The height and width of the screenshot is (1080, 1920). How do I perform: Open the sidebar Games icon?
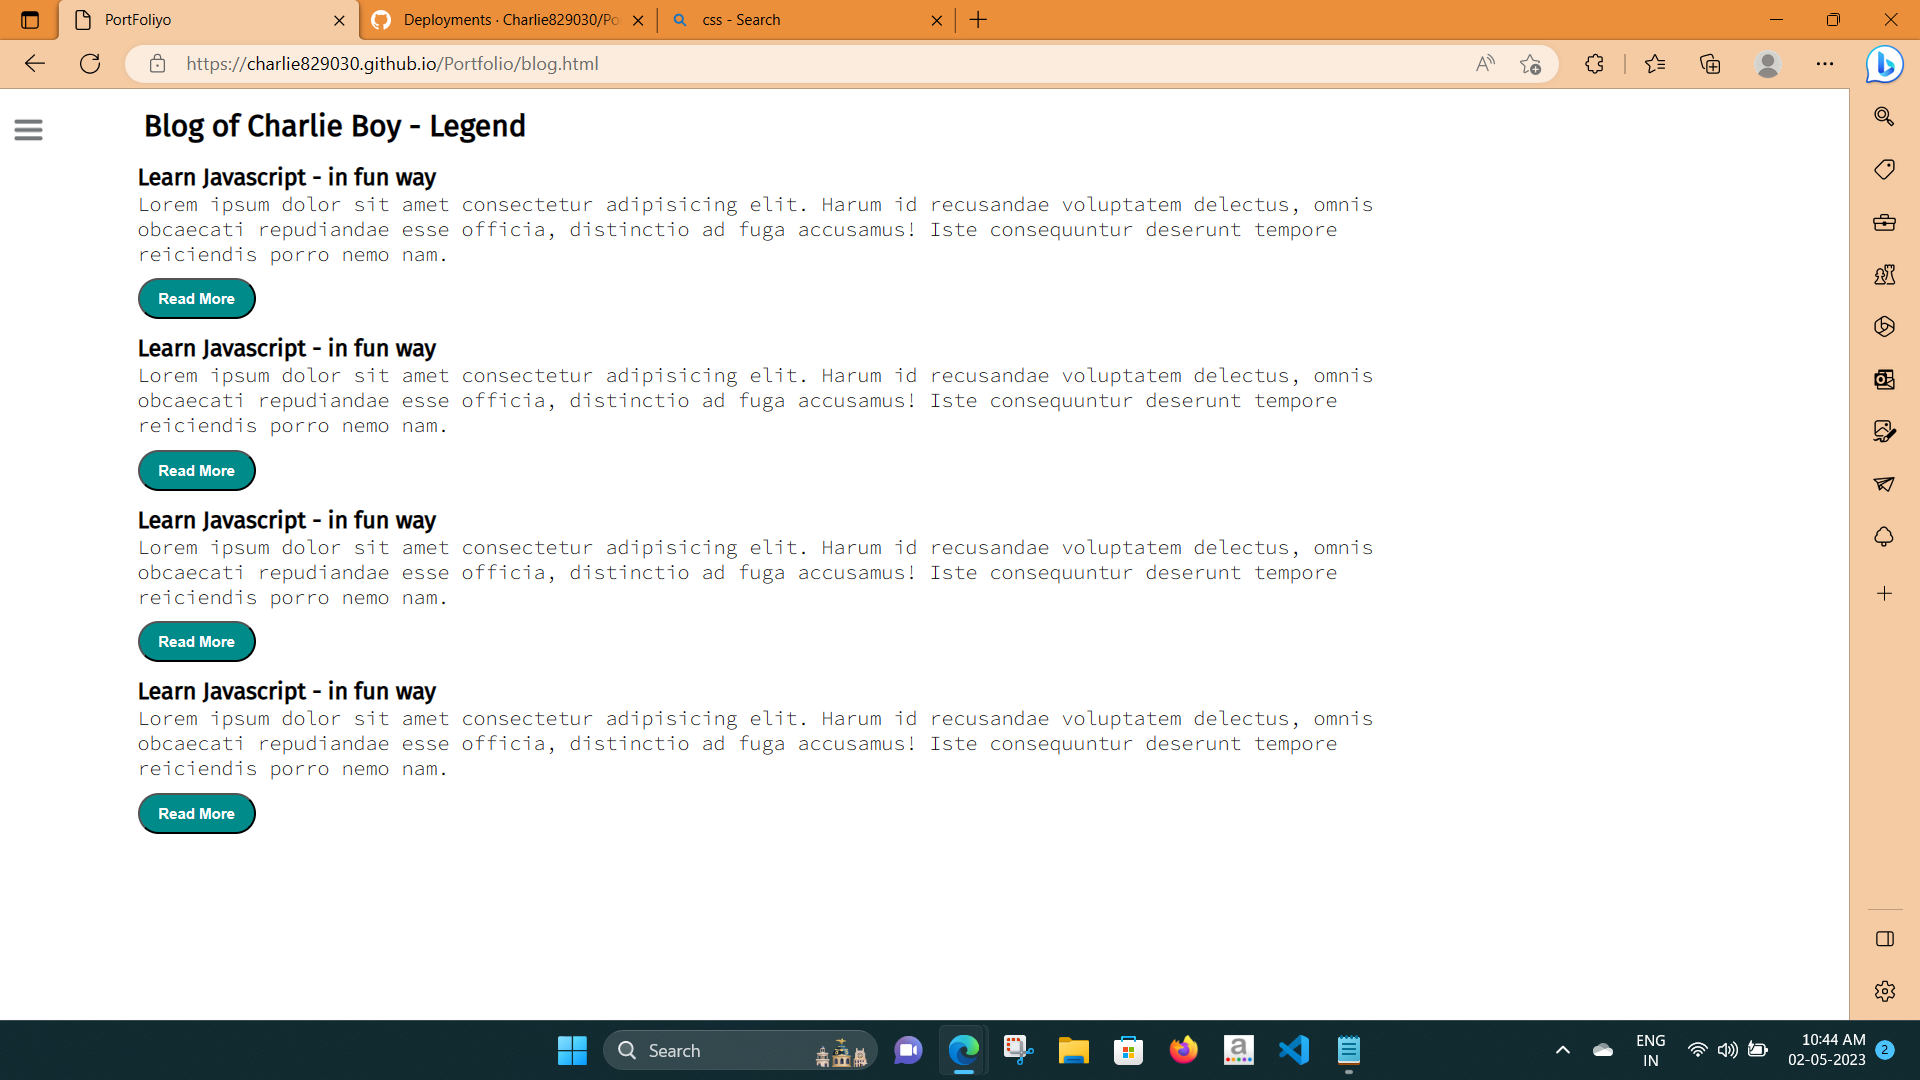coord(1885,274)
